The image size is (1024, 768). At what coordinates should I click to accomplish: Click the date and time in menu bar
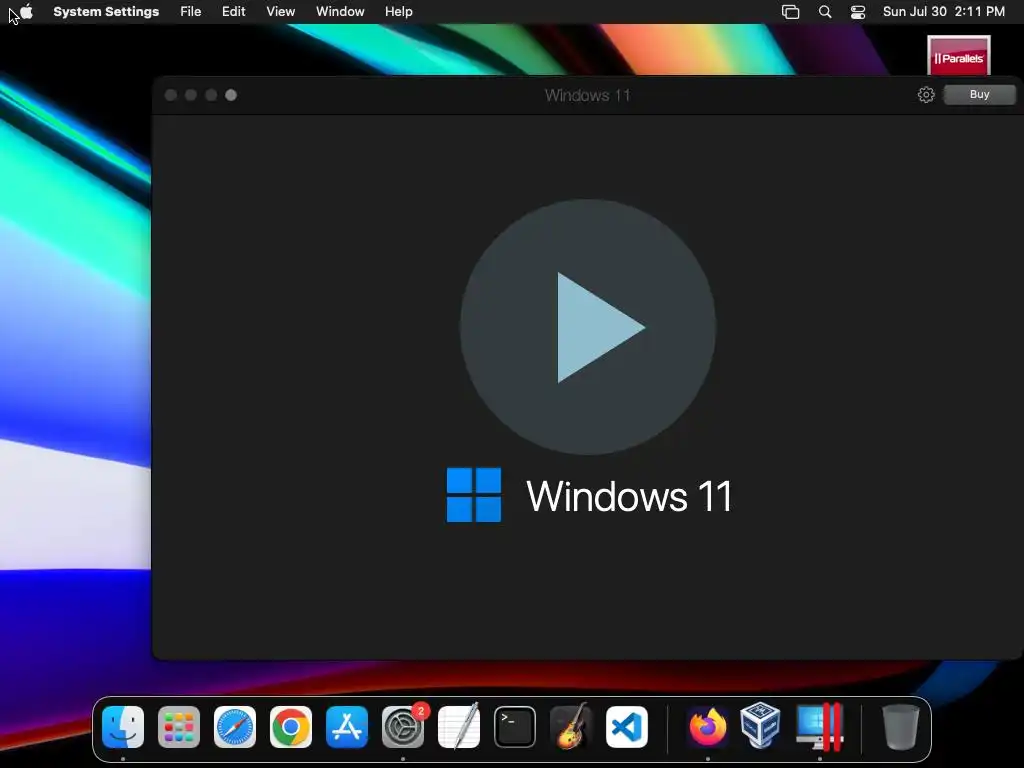pos(944,11)
